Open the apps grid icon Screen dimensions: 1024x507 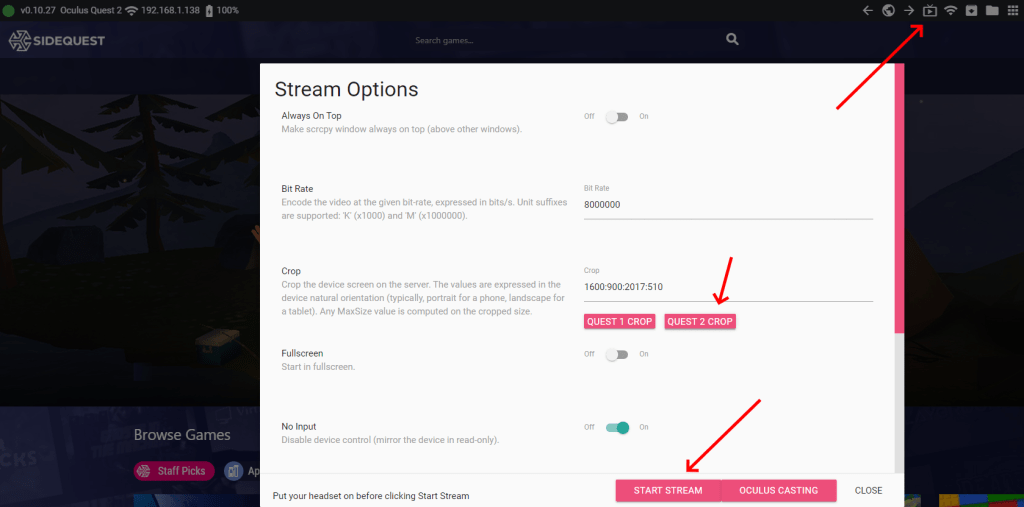point(1013,10)
